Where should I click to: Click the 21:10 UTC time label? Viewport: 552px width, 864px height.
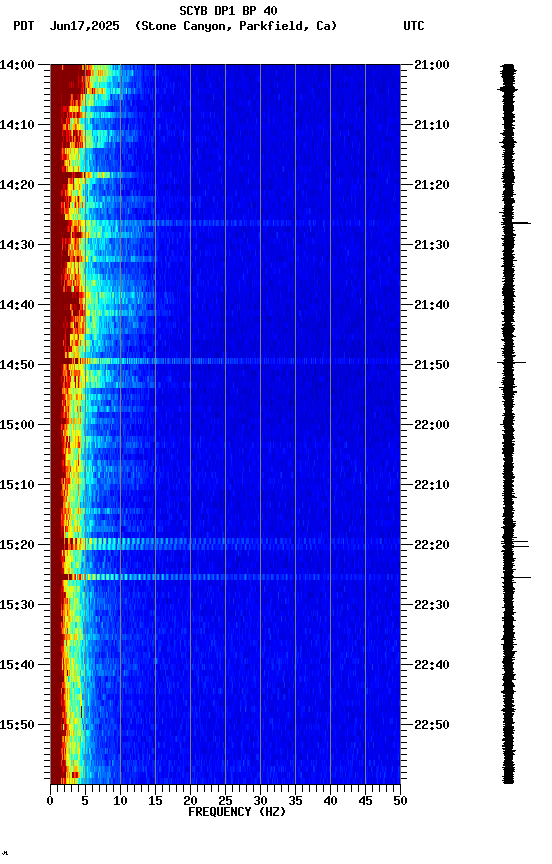(x=432, y=125)
